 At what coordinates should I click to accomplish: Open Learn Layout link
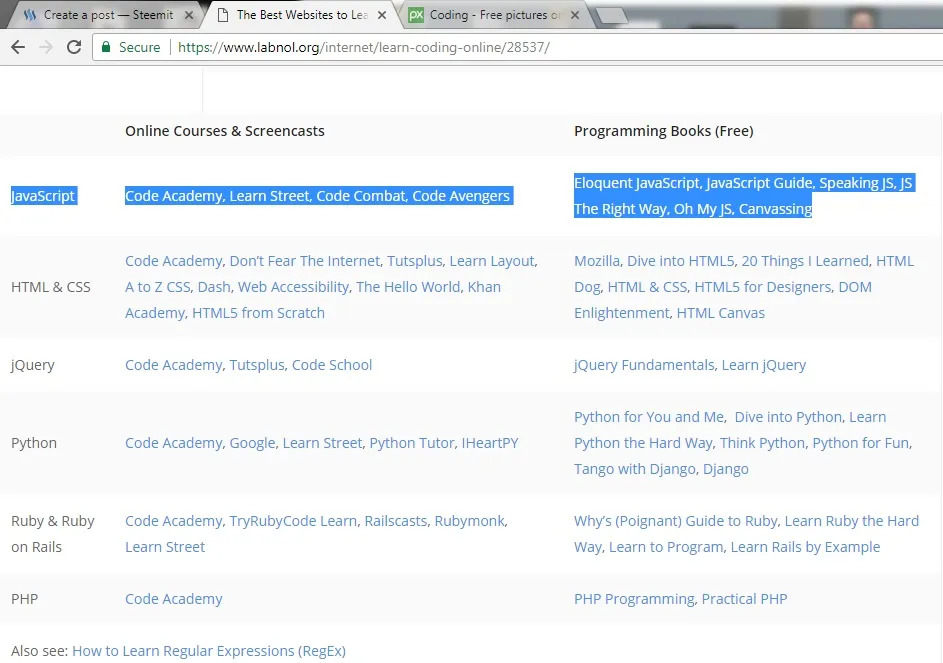[493, 261]
